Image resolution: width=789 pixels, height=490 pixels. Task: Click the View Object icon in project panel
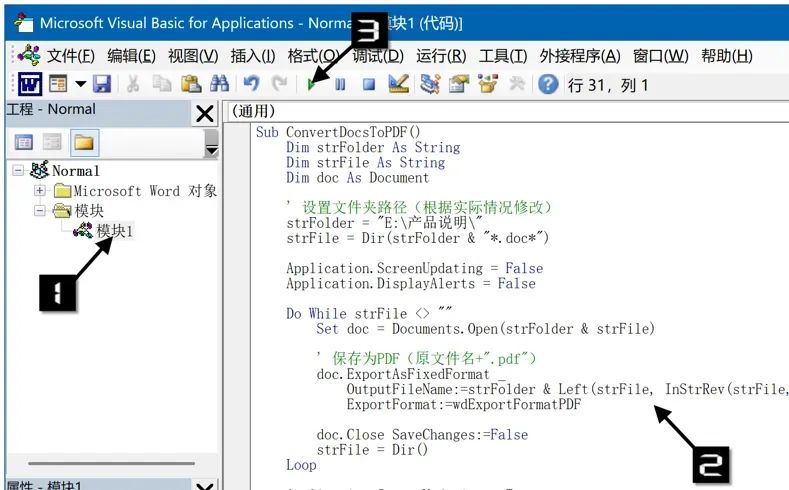(x=52, y=143)
